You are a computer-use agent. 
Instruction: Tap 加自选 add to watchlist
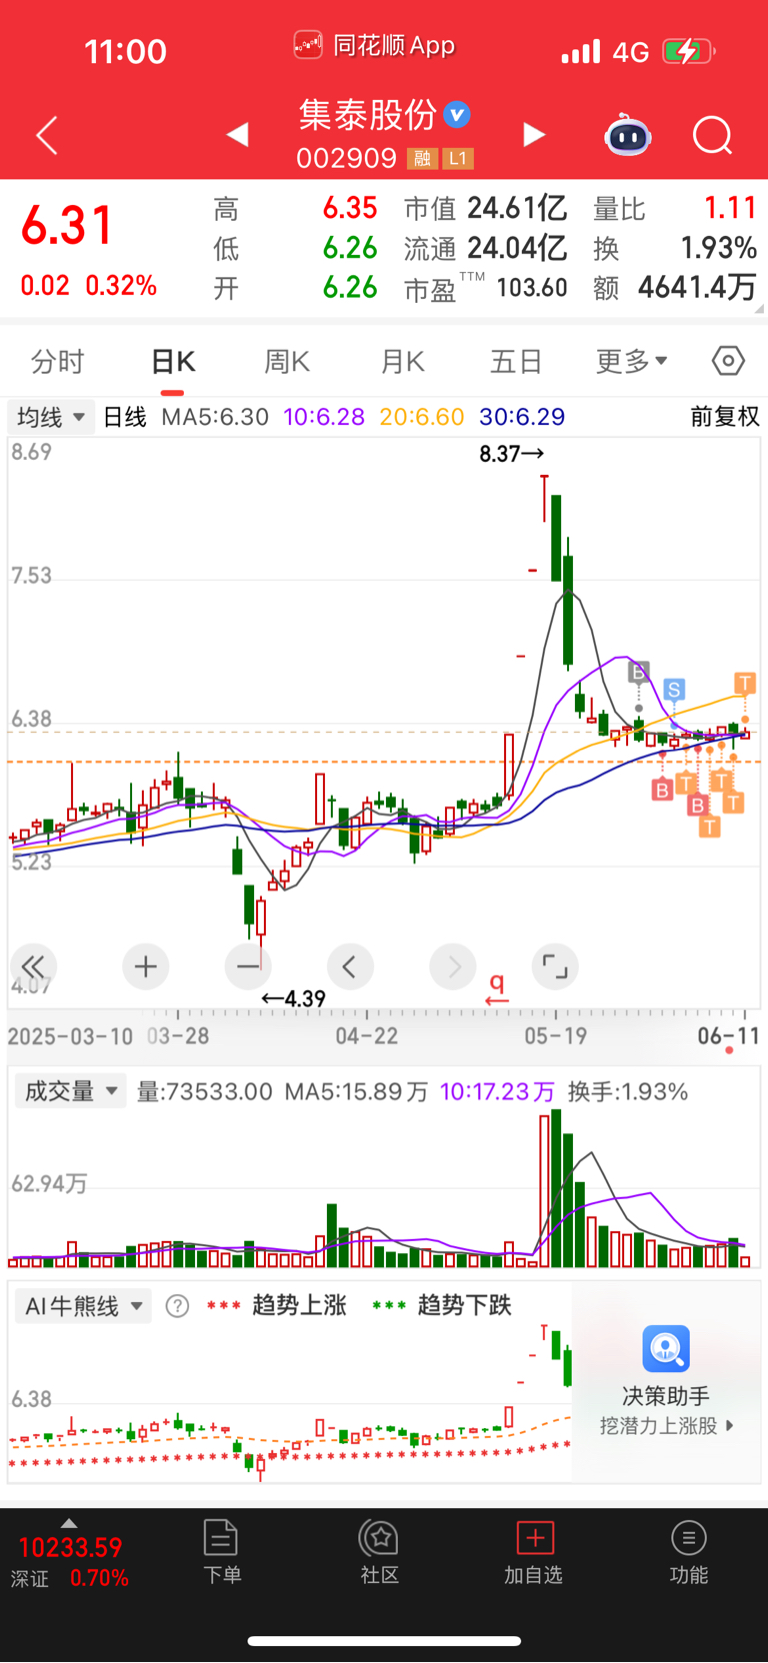[534, 1552]
